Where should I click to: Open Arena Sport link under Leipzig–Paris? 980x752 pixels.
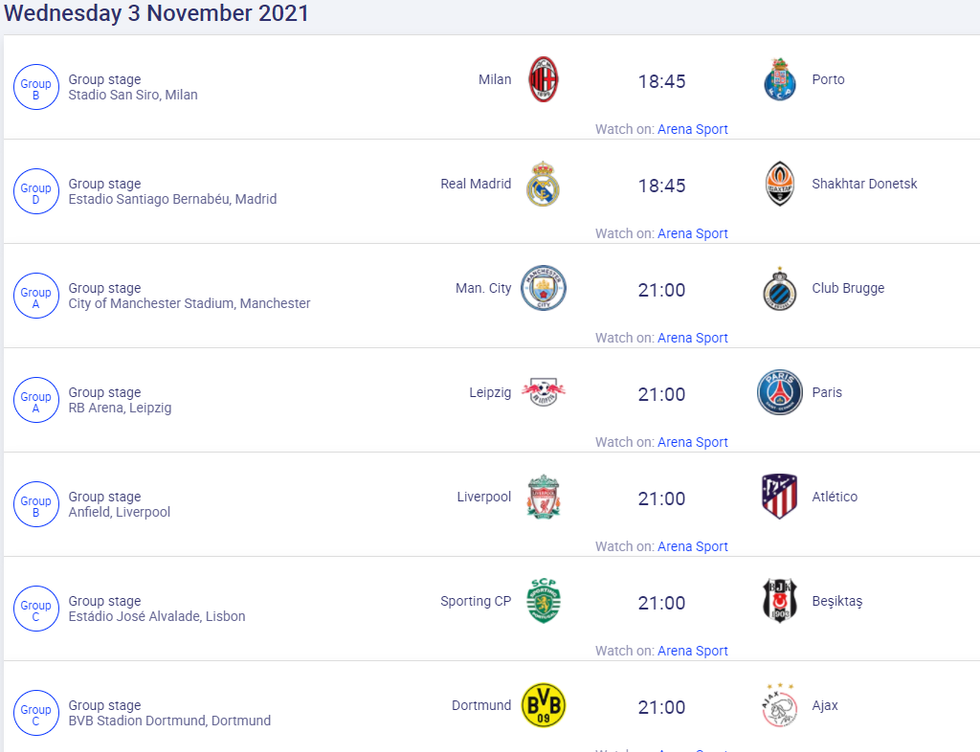(x=692, y=442)
